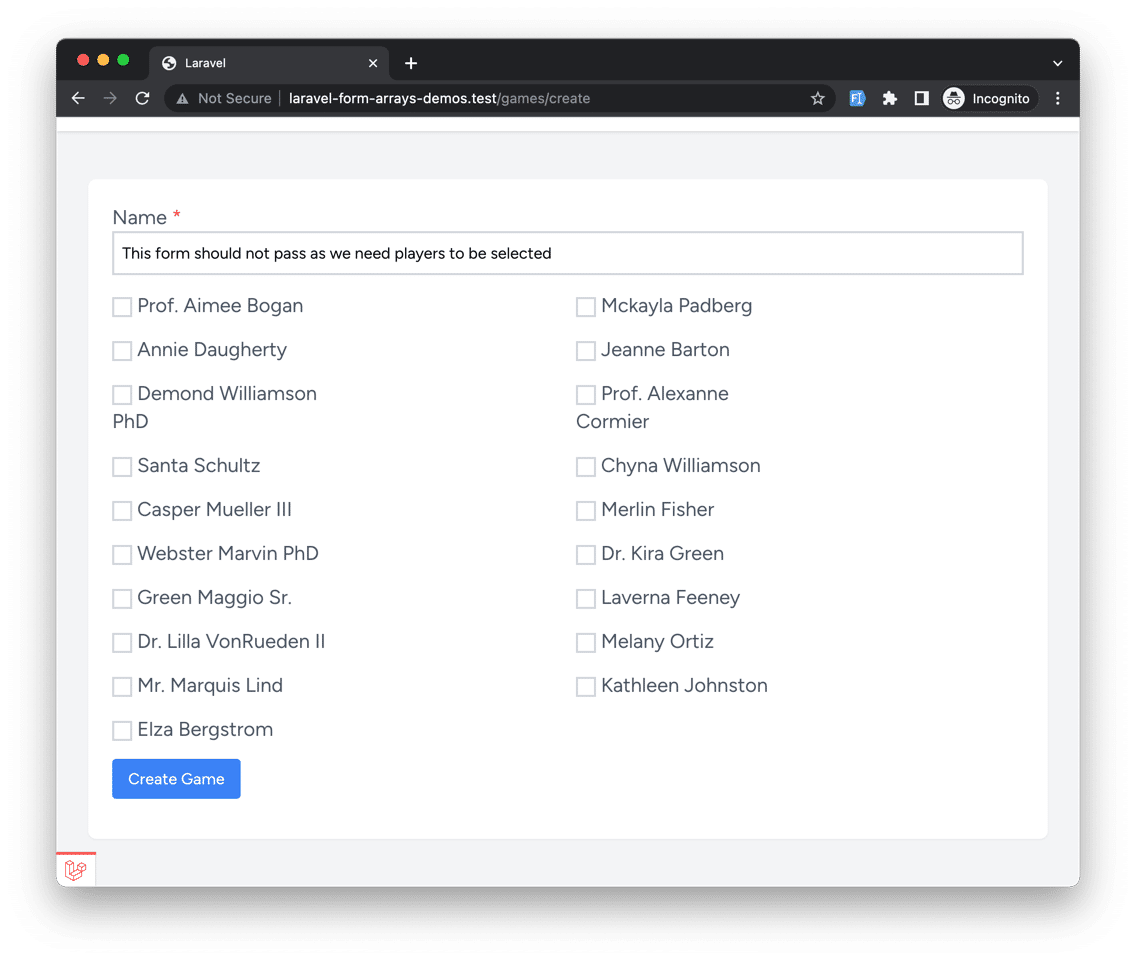Bookmark this page using the star icon

818,98
